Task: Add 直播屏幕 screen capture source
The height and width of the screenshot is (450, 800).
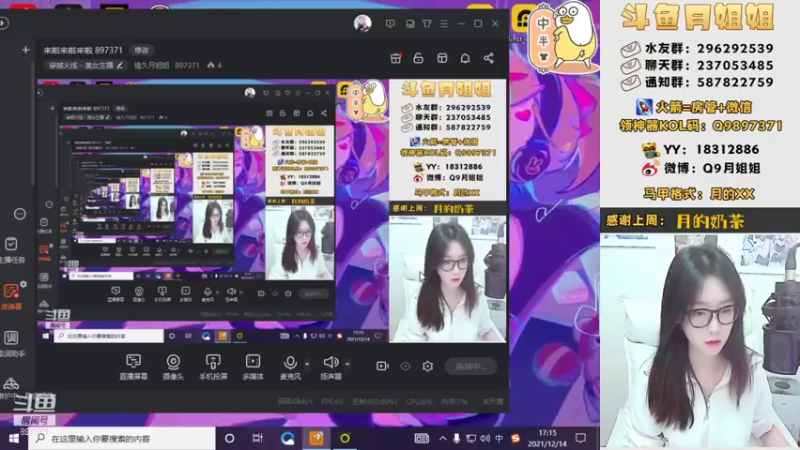Action: click(133, 367)
